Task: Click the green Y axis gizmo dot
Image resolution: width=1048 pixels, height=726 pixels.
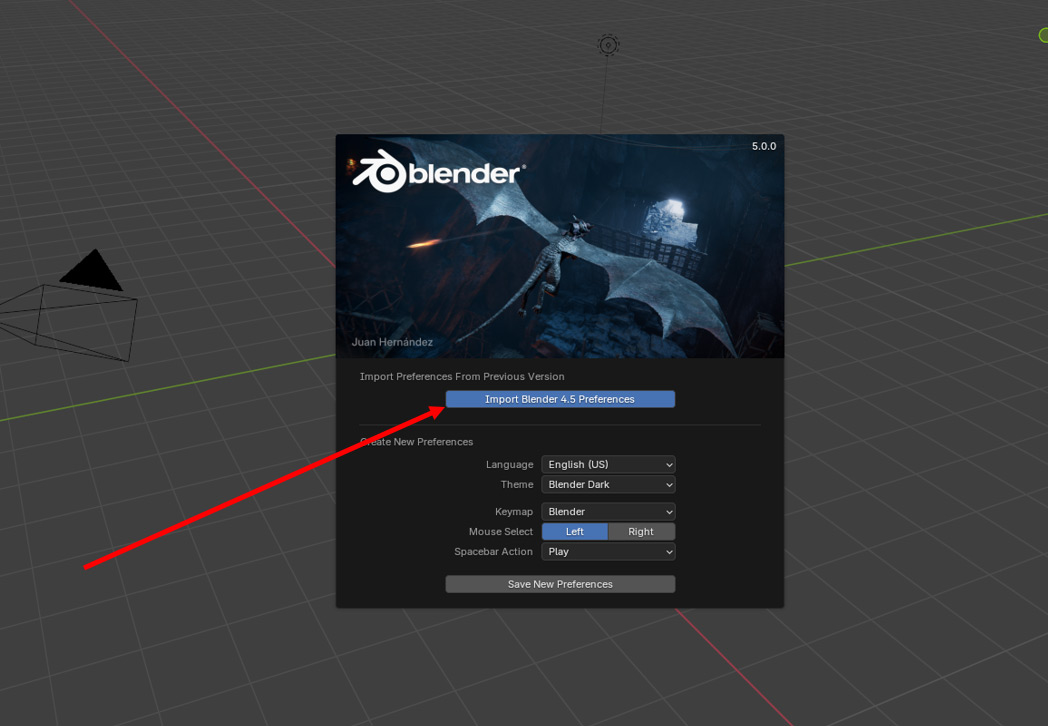Action: (1043, 35)
